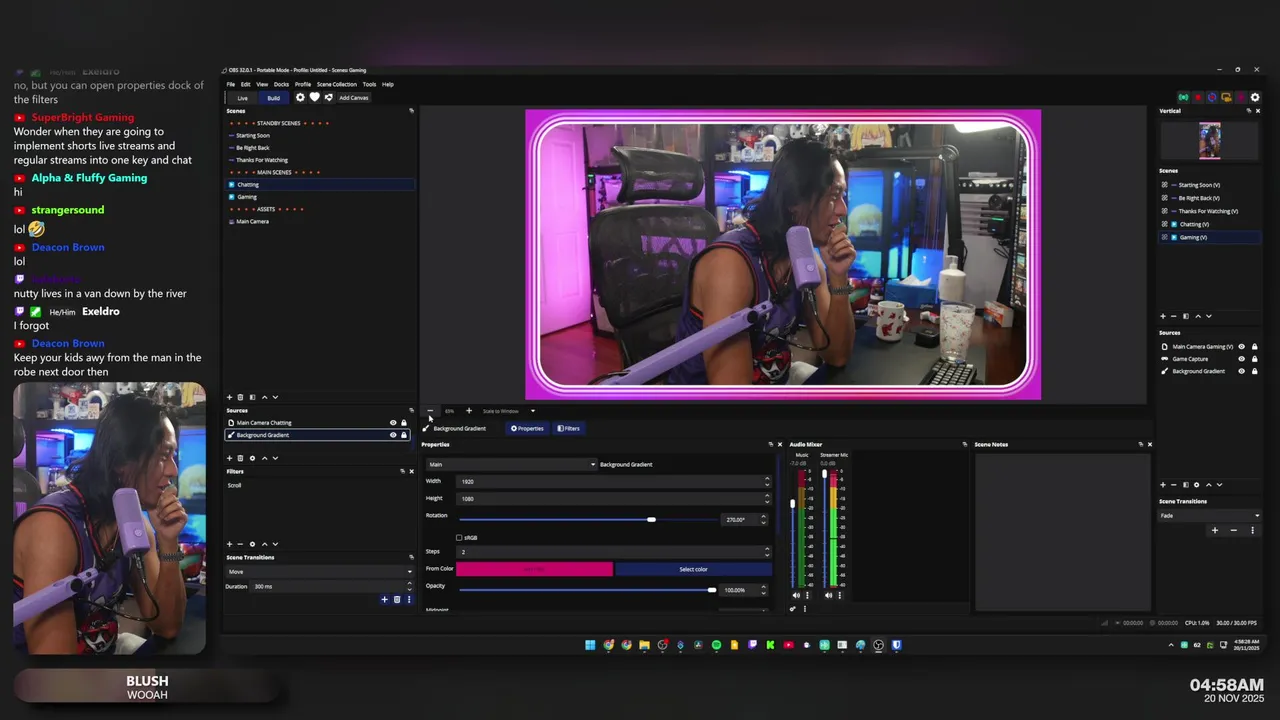Image resolution: width=1280 pixels, height=720 pixels.
Task: Adjust Rotation degrees stepper
Action: (x=763, y=520)
